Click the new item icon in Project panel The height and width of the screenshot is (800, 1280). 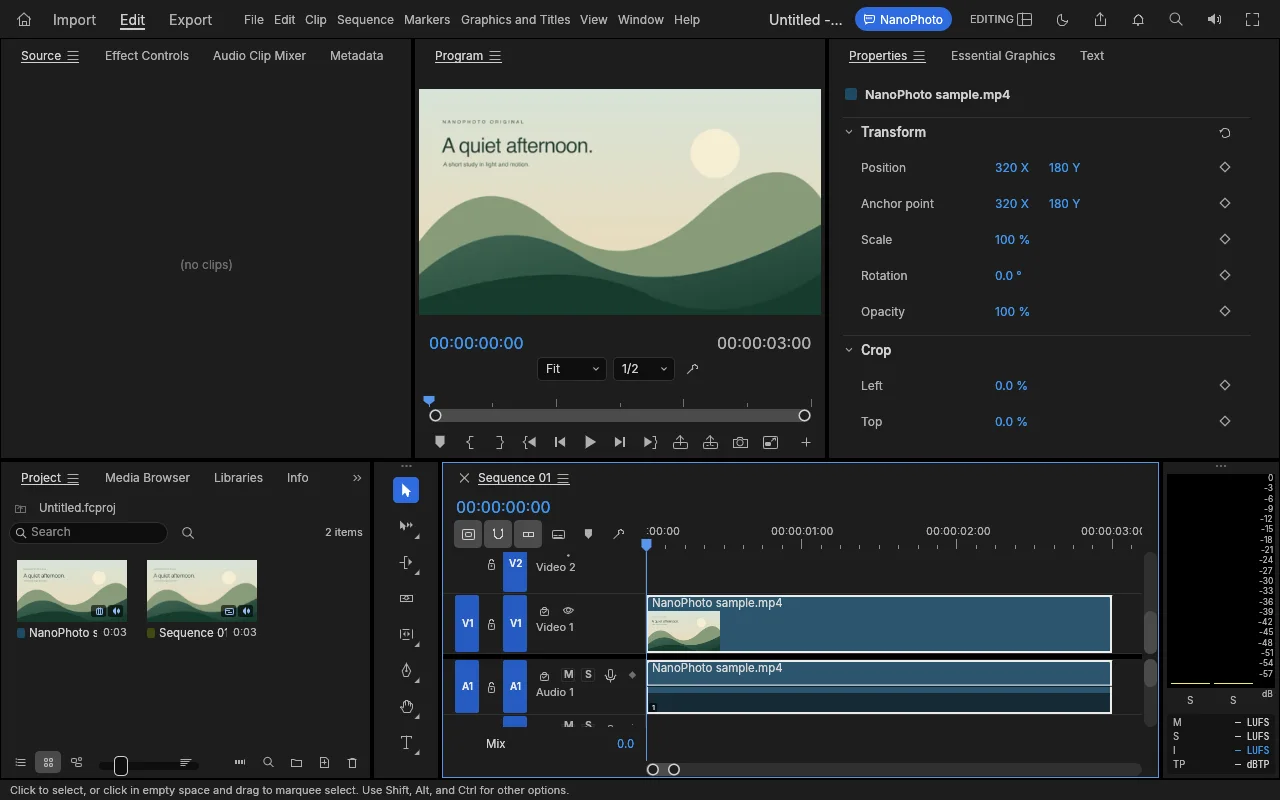pyautogui.click(x=324, y=763)
